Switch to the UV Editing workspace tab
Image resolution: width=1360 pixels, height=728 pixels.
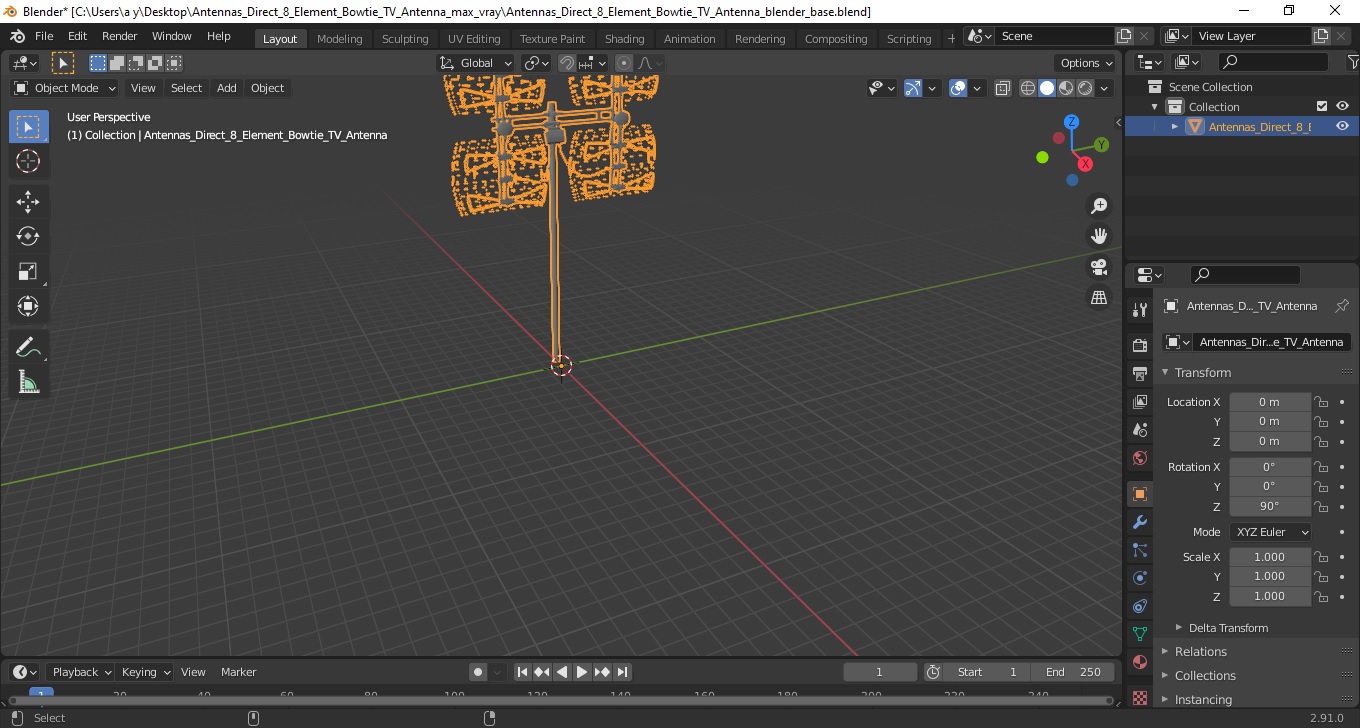pyautogui.click(x=474, y=39)
